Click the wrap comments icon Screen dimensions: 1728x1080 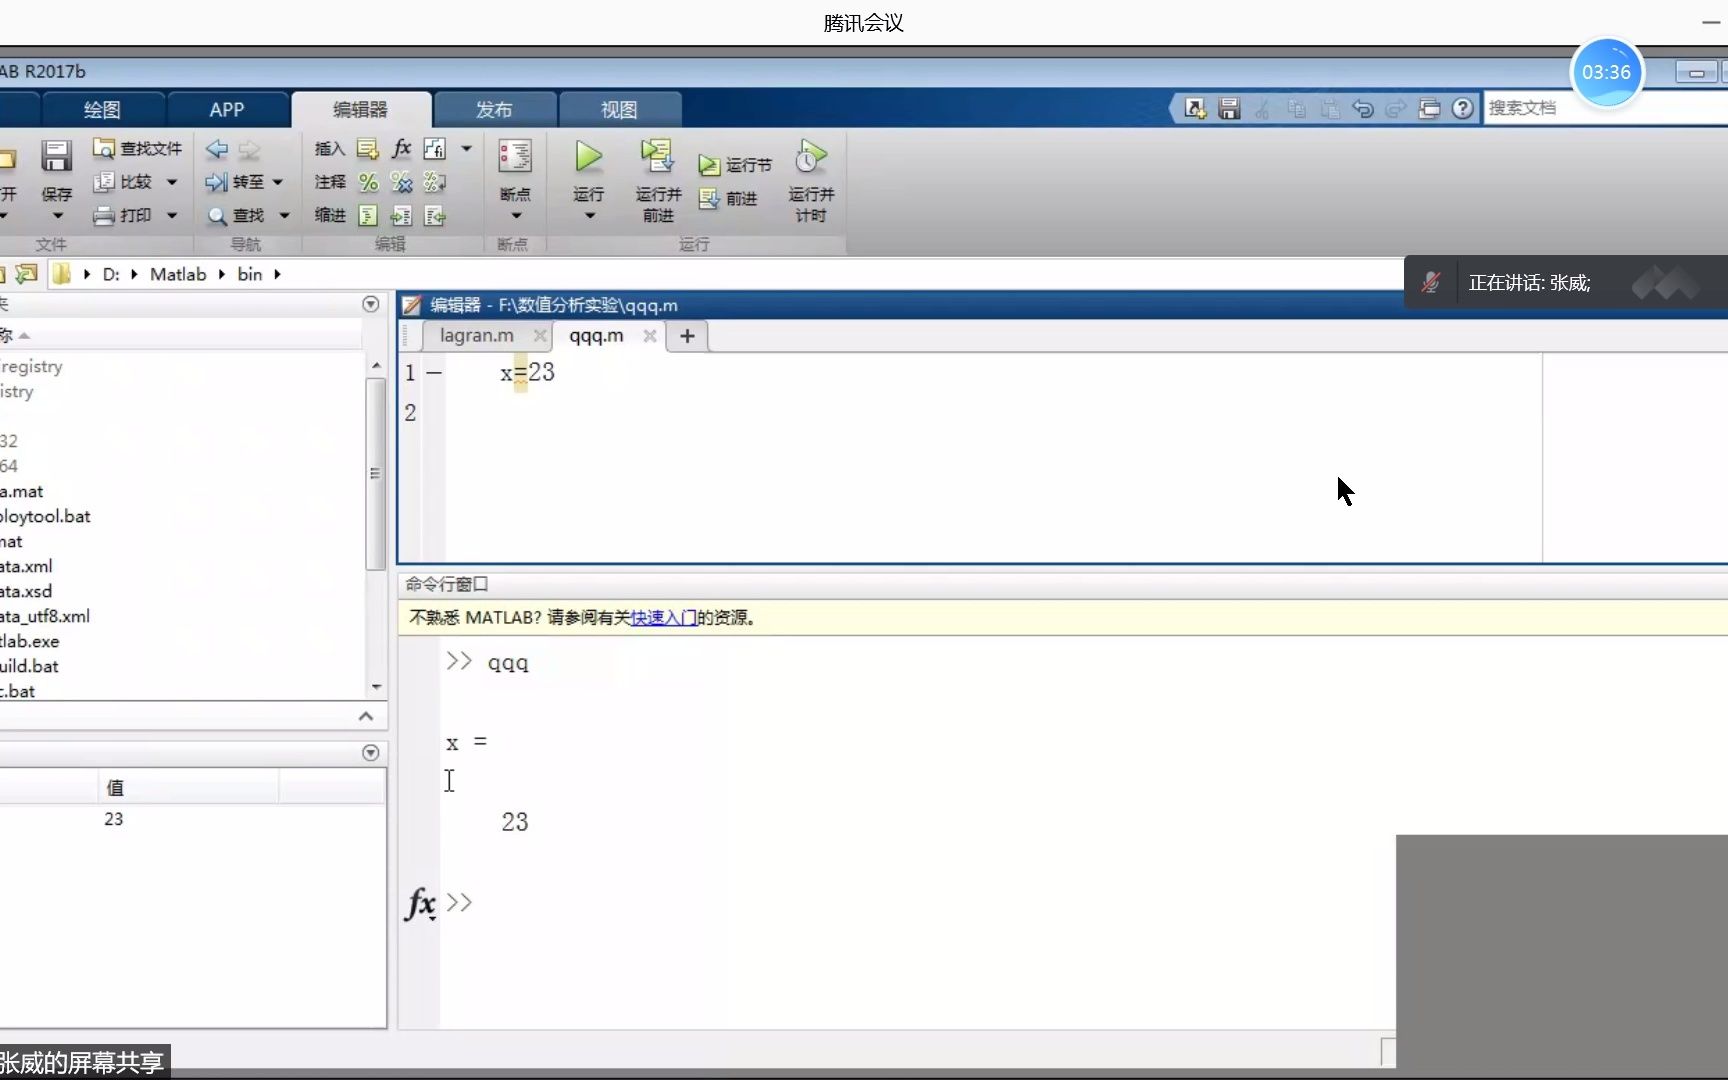coord(435,182)
